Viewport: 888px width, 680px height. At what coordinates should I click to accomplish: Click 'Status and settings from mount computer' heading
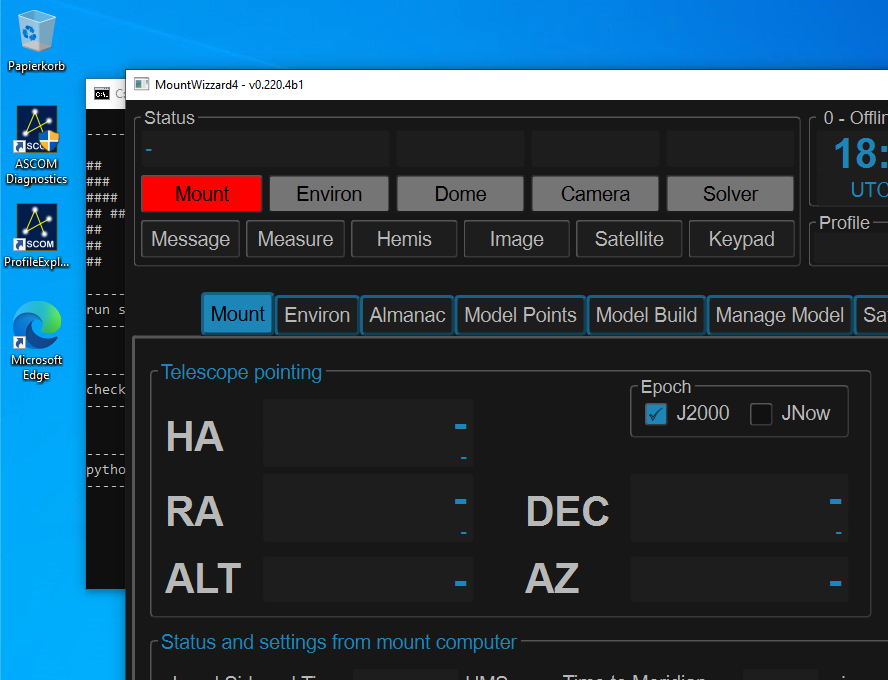coord(339,642)
